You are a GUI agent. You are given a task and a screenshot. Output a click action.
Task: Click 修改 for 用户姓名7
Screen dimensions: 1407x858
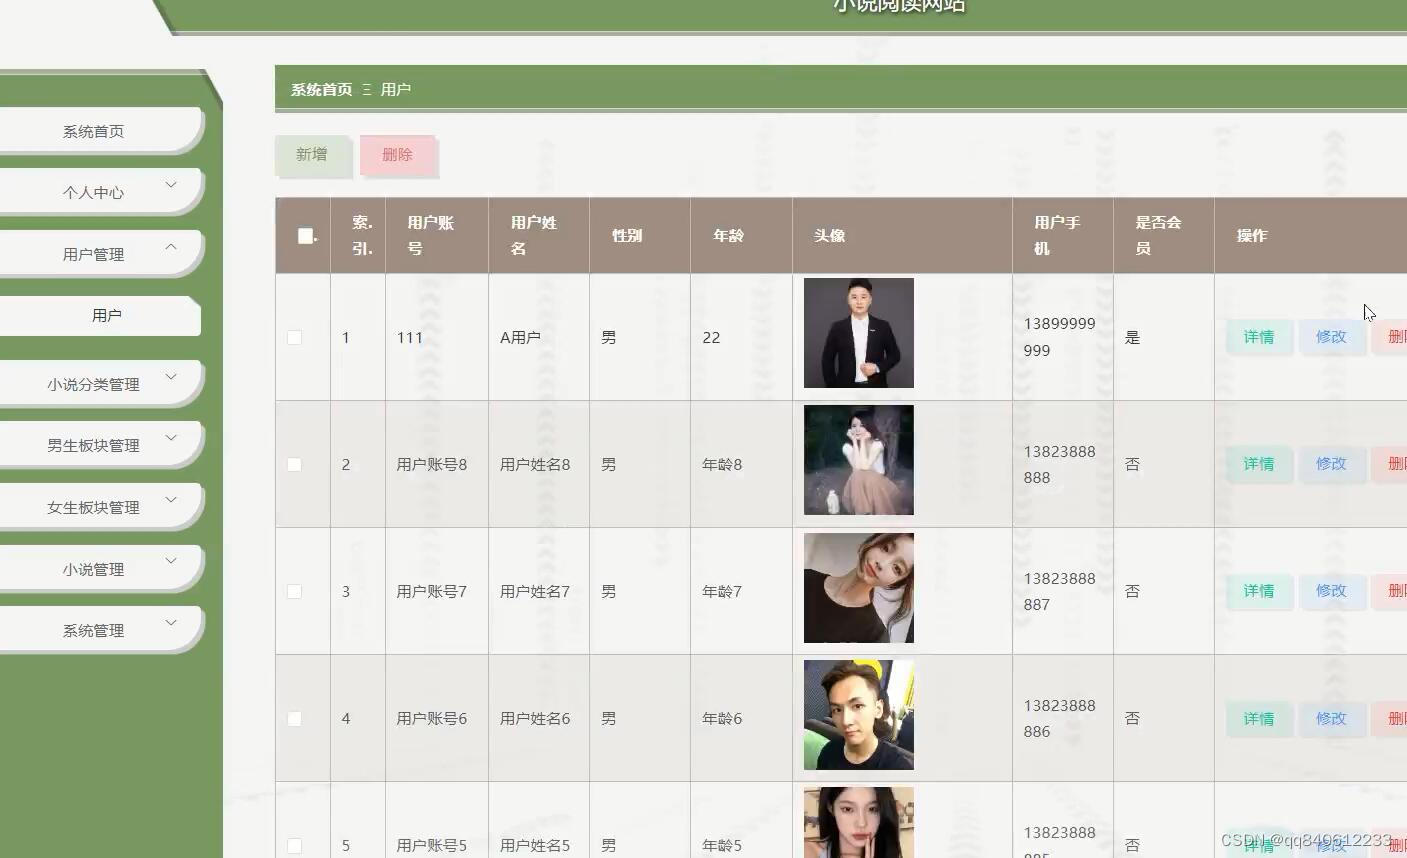click(x=1331, y=591)
